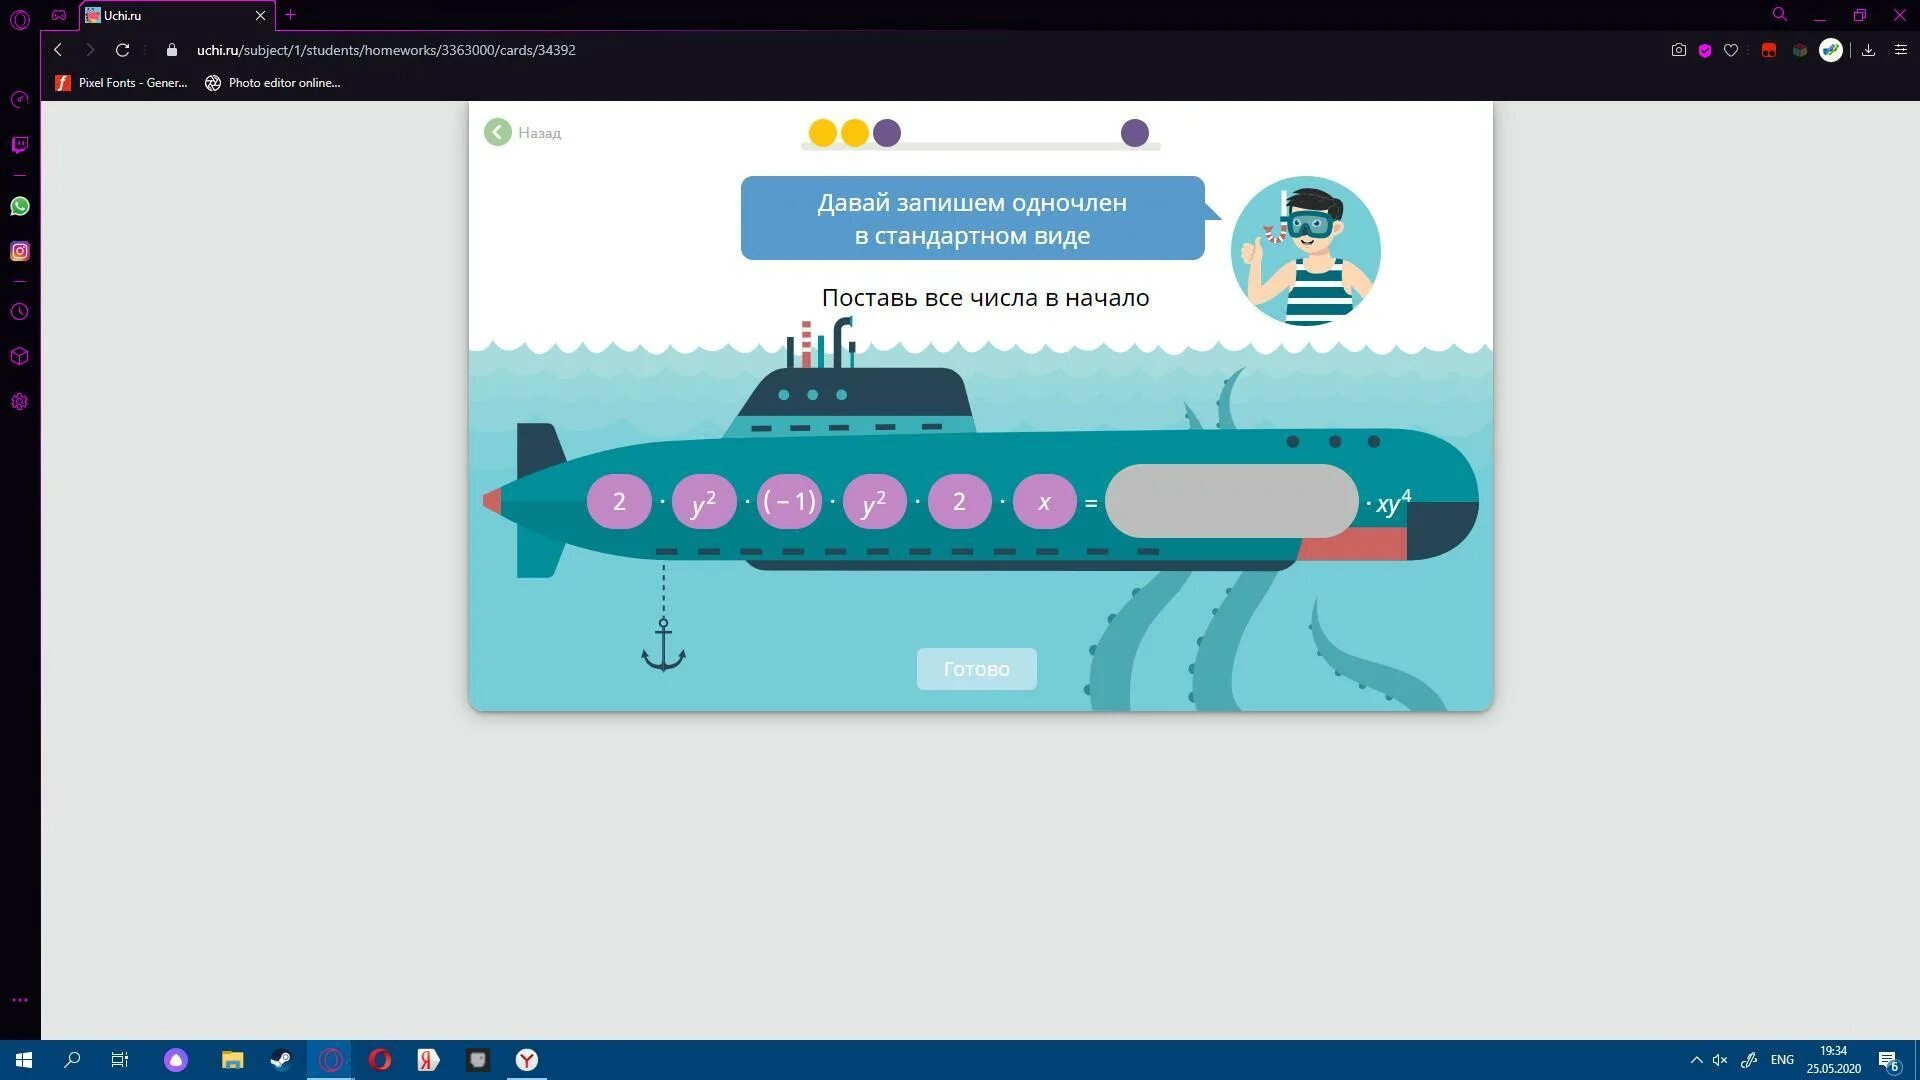1920x1080 pixels.
Task: Click the gray answer input field
Action: click(x=1231, y=501)
